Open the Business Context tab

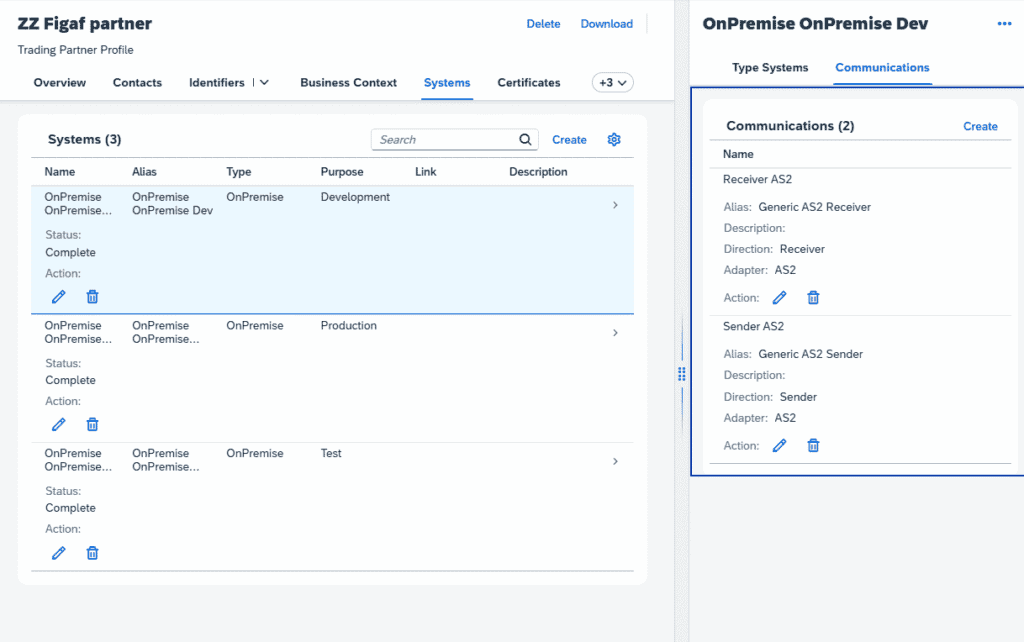(x=348, y=83)
